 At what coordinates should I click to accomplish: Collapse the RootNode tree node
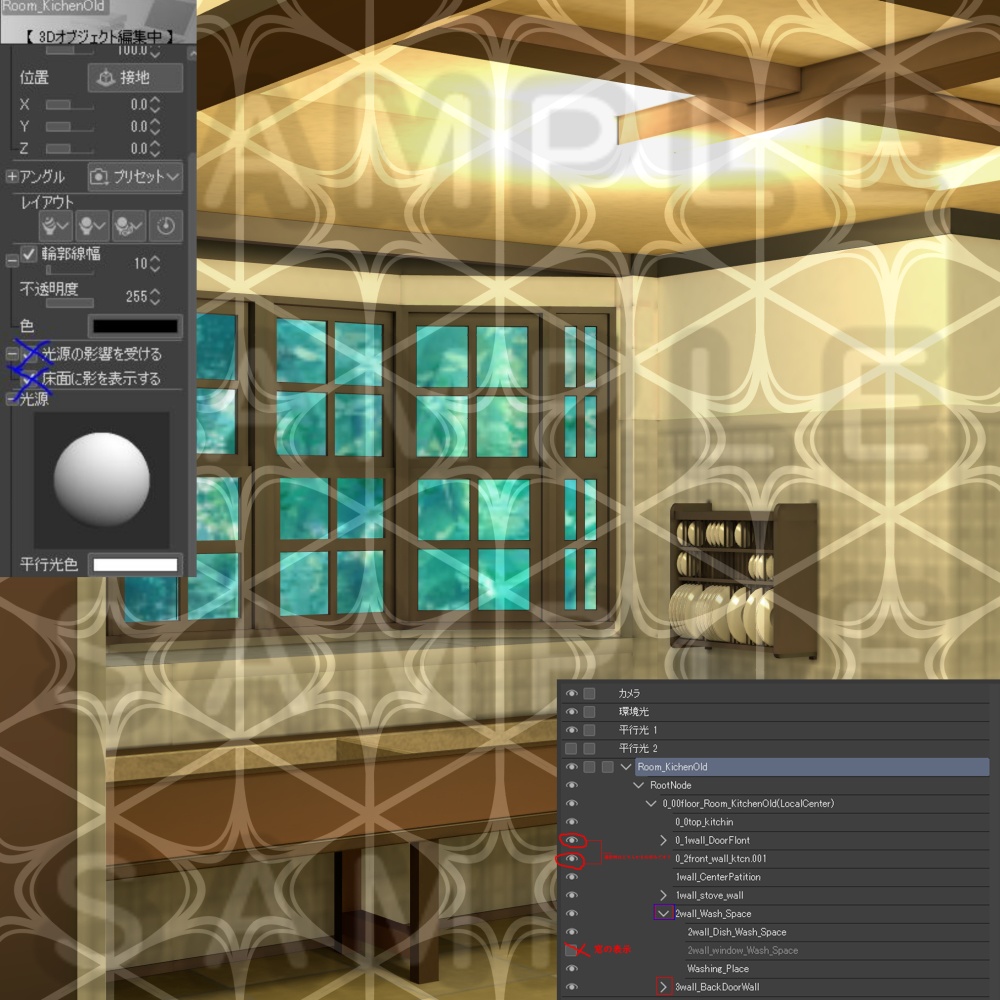pos(638,785)
